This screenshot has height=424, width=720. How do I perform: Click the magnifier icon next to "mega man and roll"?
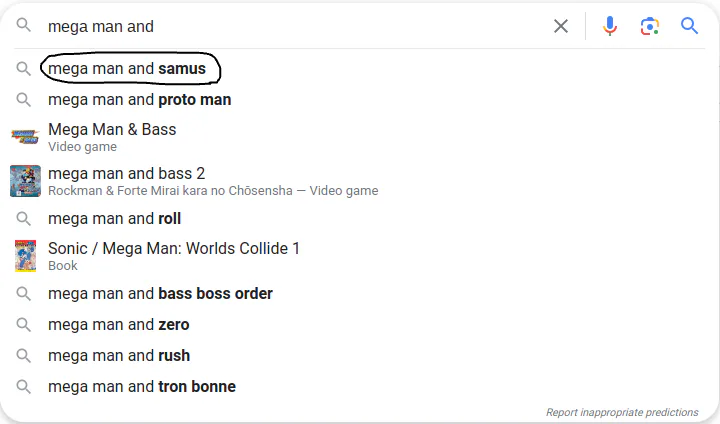pyautogui.click(x=24, y=218)
